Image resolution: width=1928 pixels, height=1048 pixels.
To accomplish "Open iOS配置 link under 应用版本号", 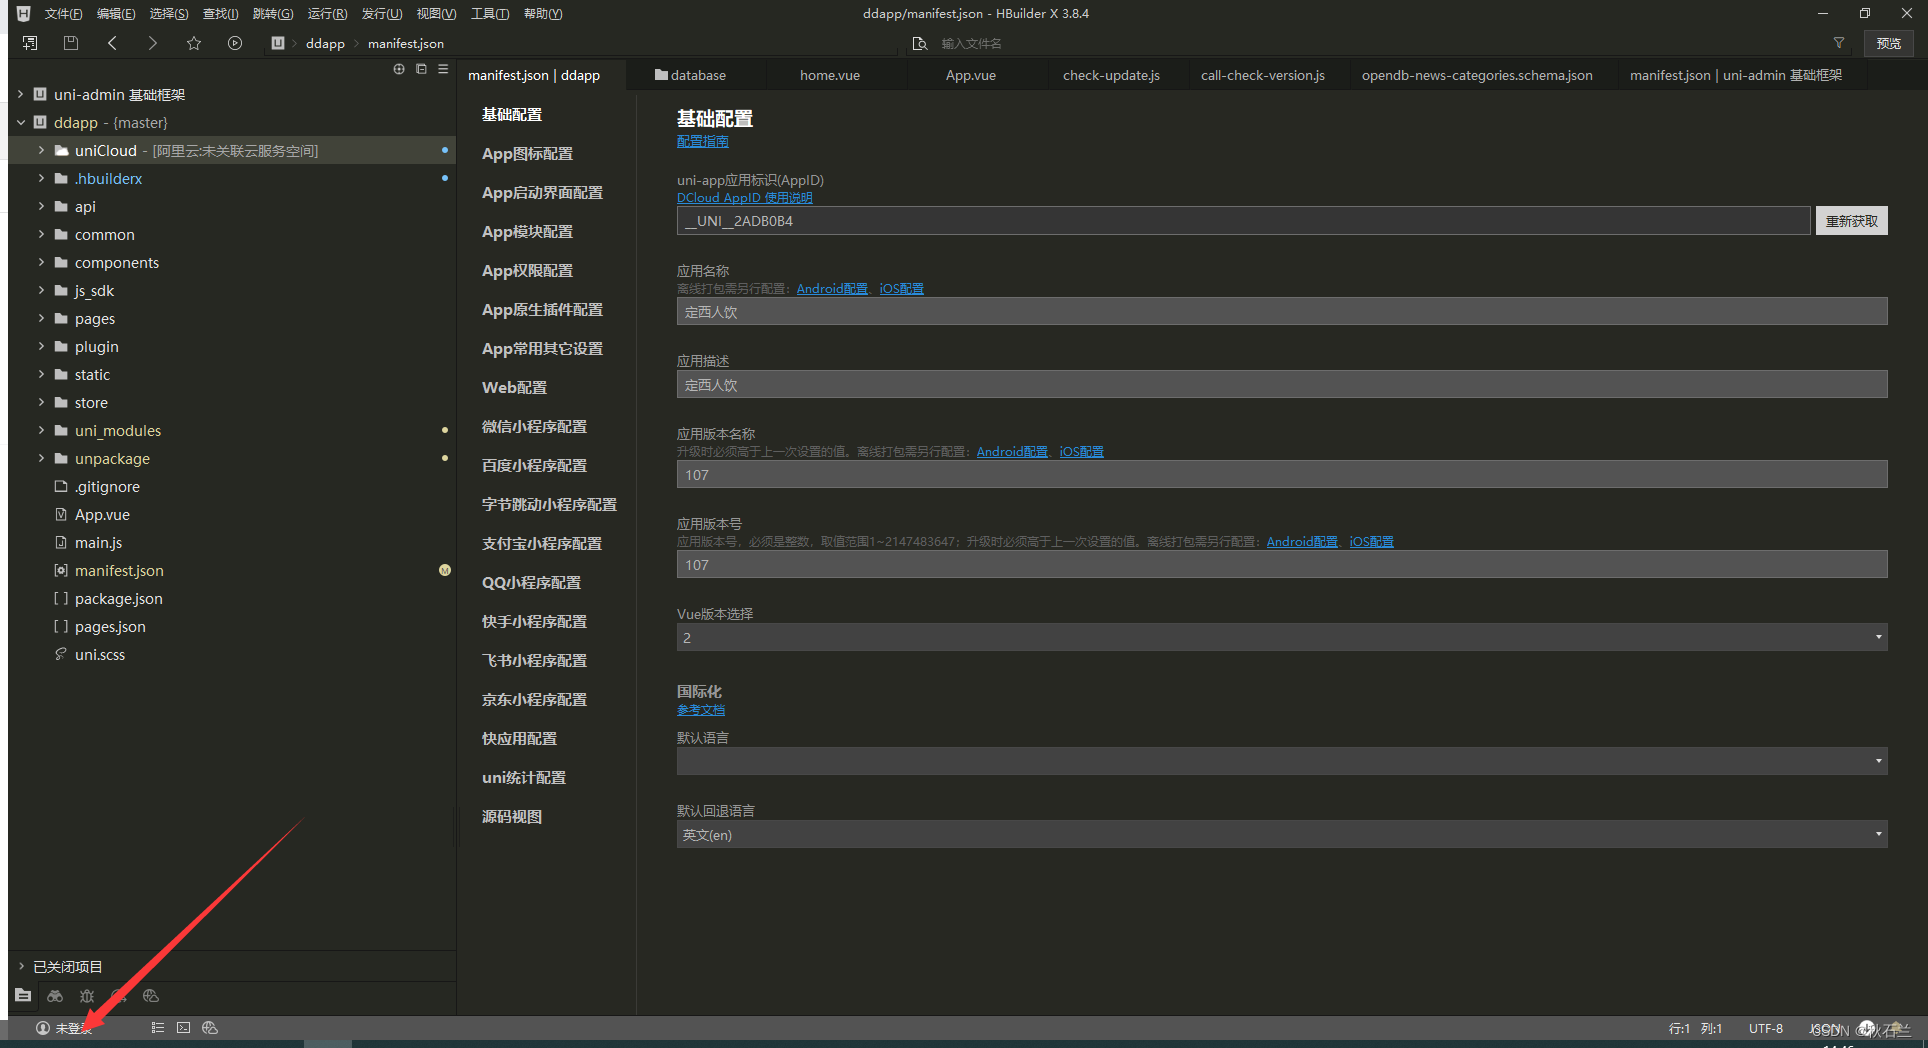I will click(1371, 542).
